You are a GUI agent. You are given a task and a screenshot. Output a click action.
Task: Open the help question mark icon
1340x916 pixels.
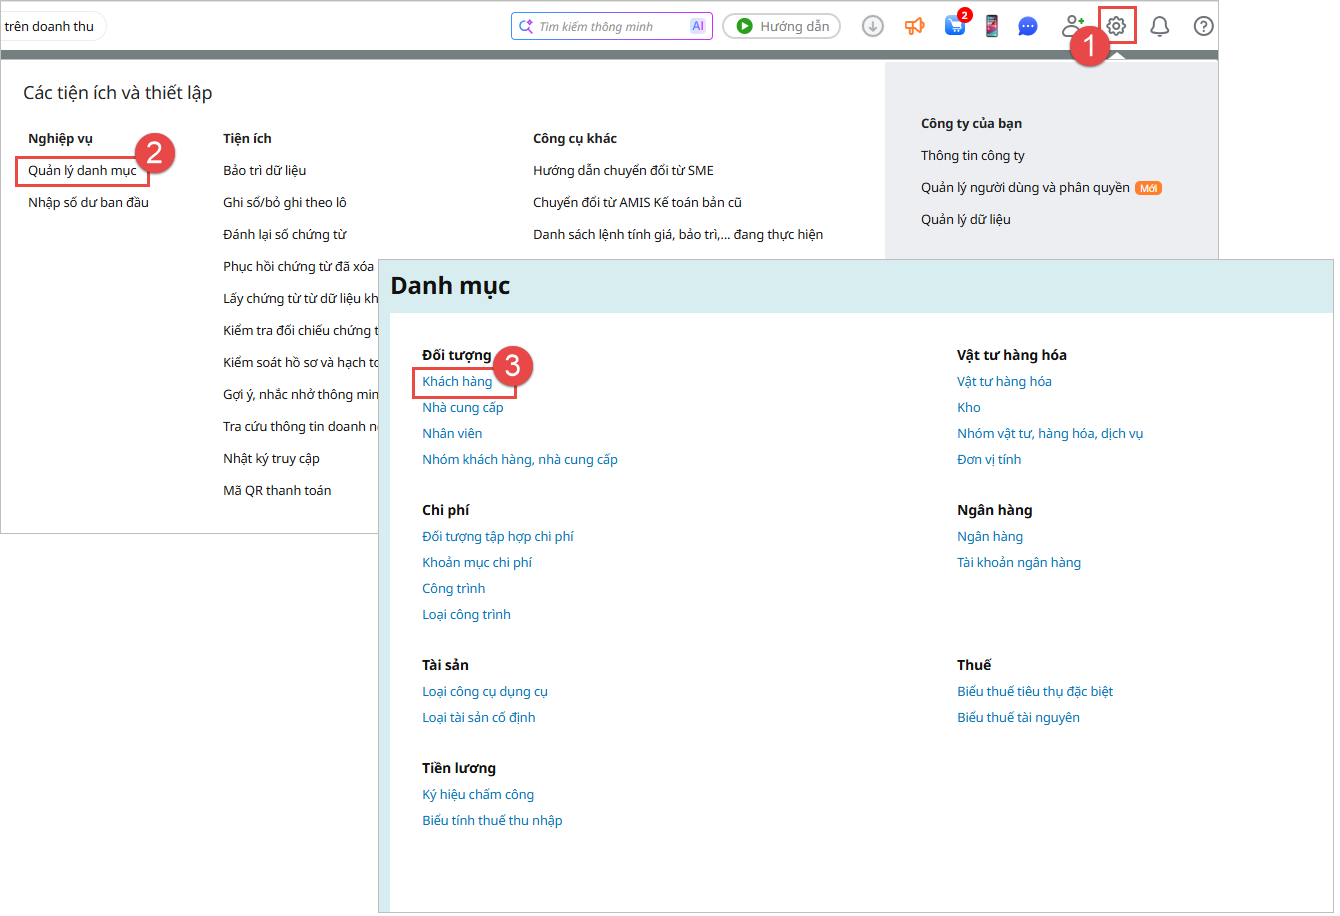[x=1204, y=26]
